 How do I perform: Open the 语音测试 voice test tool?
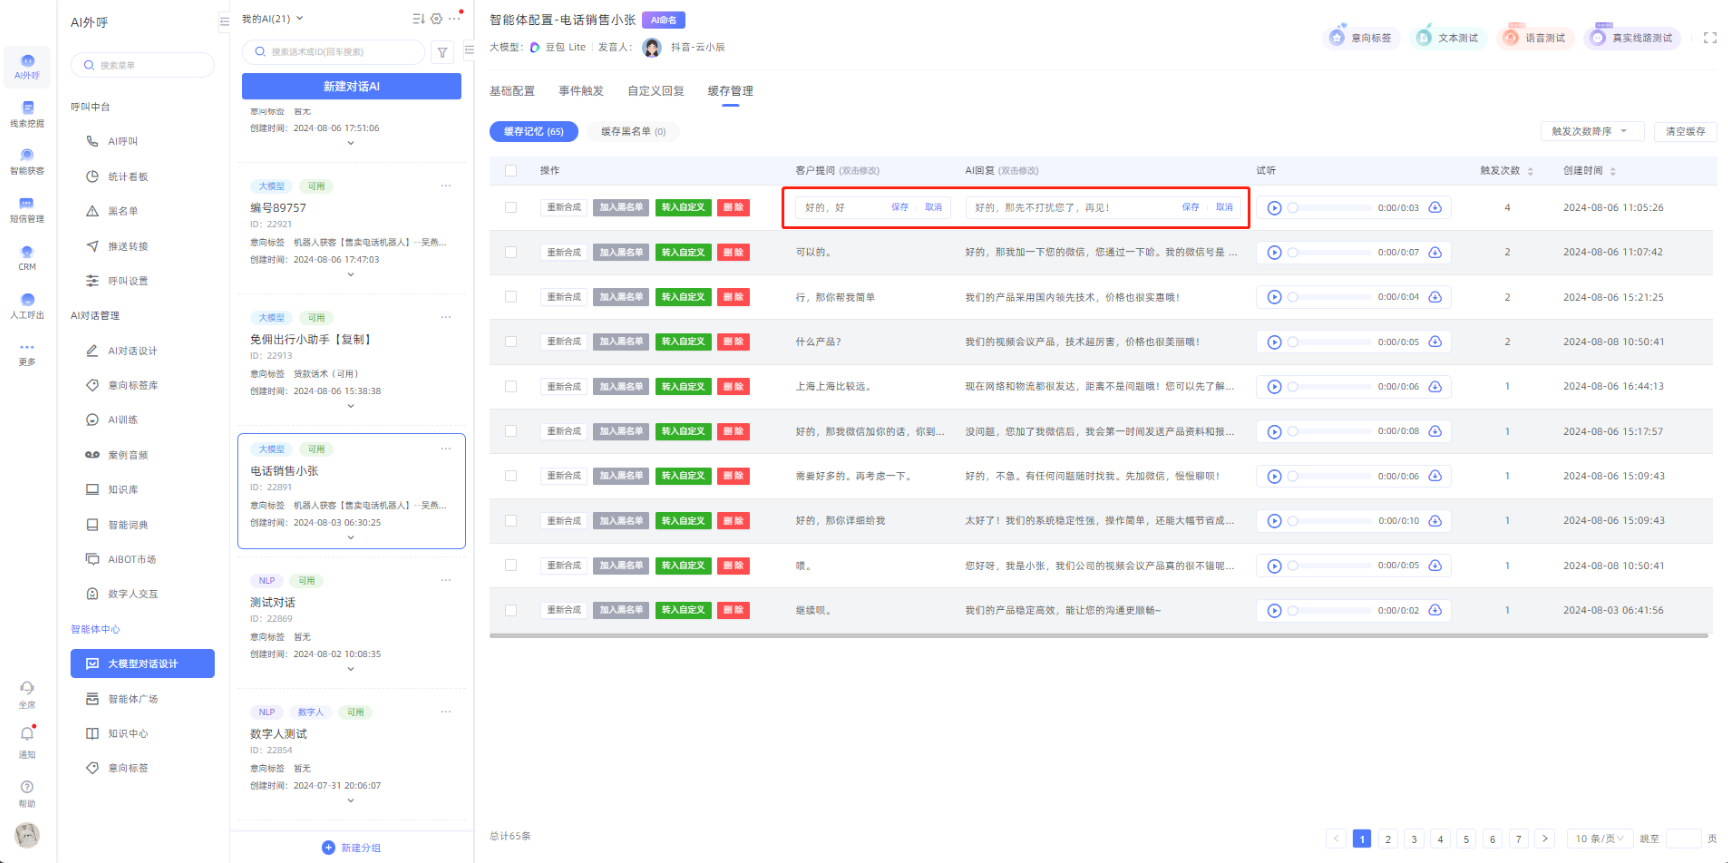point(1535,38)
